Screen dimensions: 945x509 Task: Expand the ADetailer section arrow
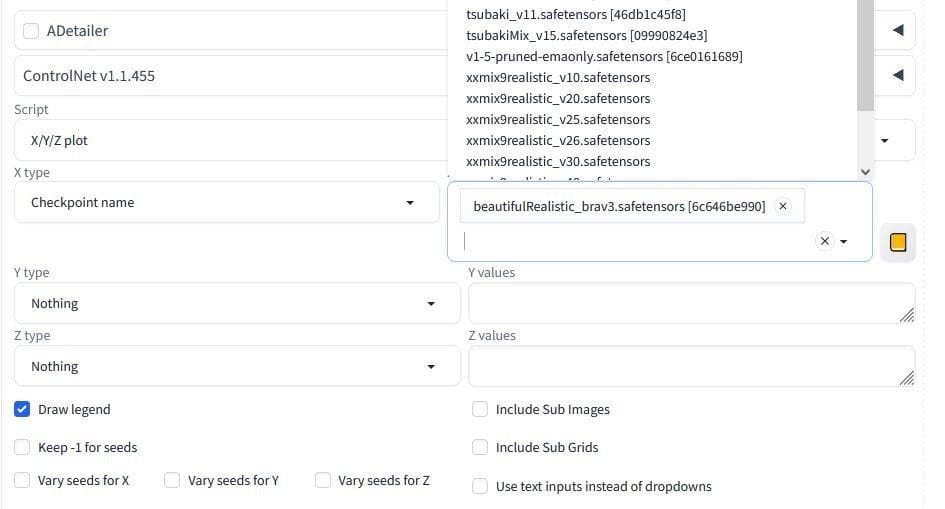pyautogui.click(x=897, y=31)
